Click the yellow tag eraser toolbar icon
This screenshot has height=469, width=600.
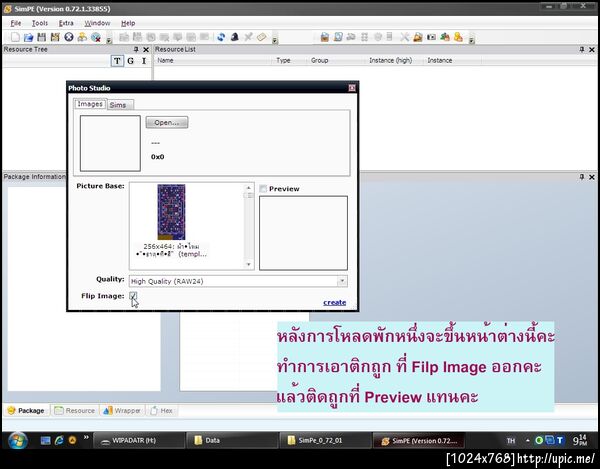pos(262,37)
